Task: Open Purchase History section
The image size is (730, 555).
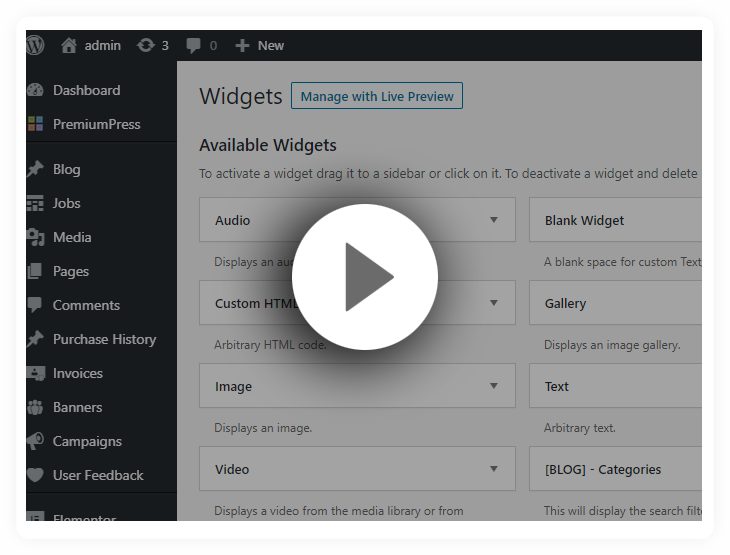Action: (104, 339)
